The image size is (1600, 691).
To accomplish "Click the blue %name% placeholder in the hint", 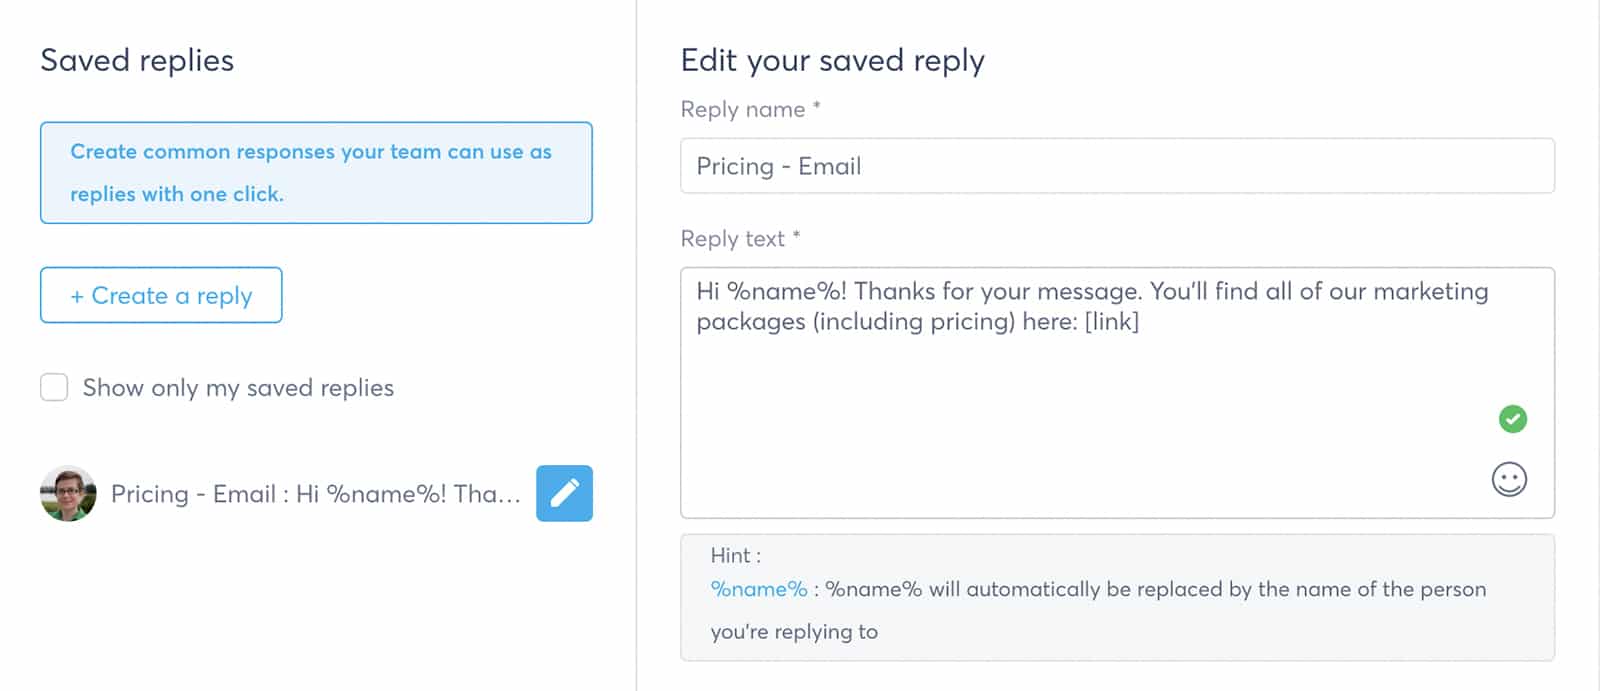I will 759,589.
